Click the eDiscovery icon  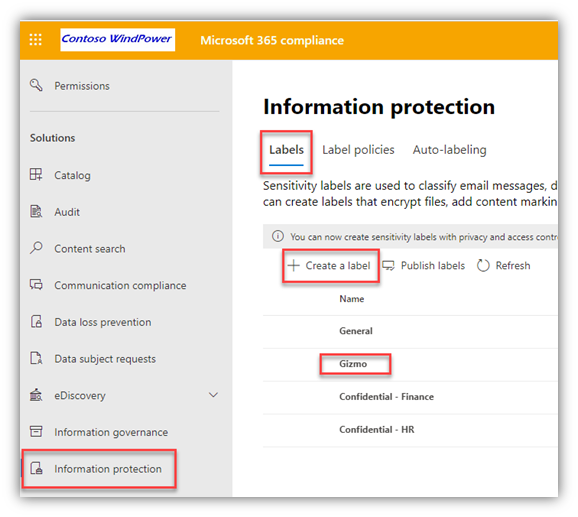[x=36, y=395]
